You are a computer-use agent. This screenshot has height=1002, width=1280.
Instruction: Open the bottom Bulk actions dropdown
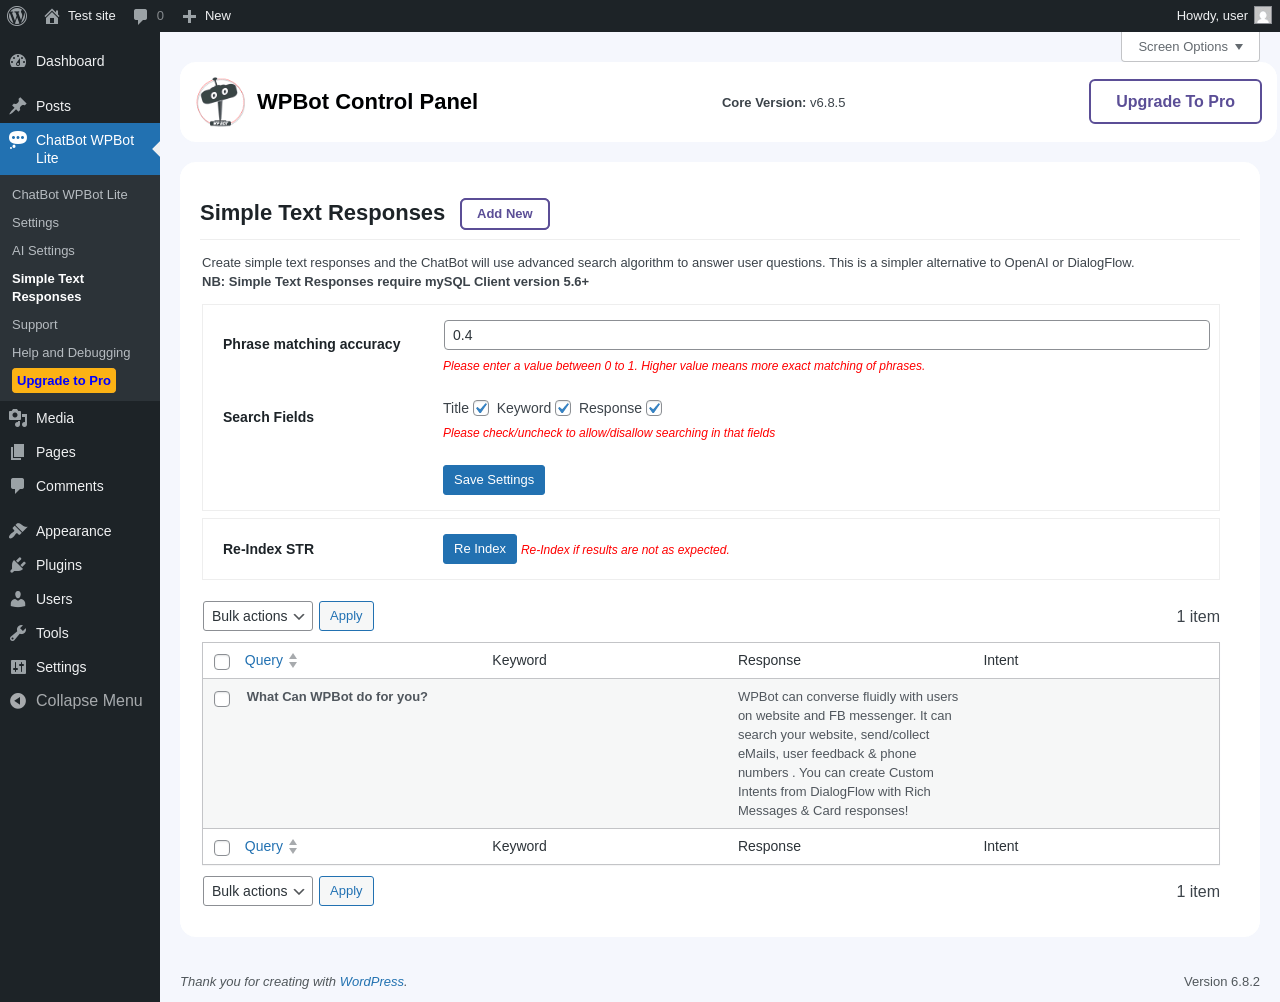pos(258,891)
